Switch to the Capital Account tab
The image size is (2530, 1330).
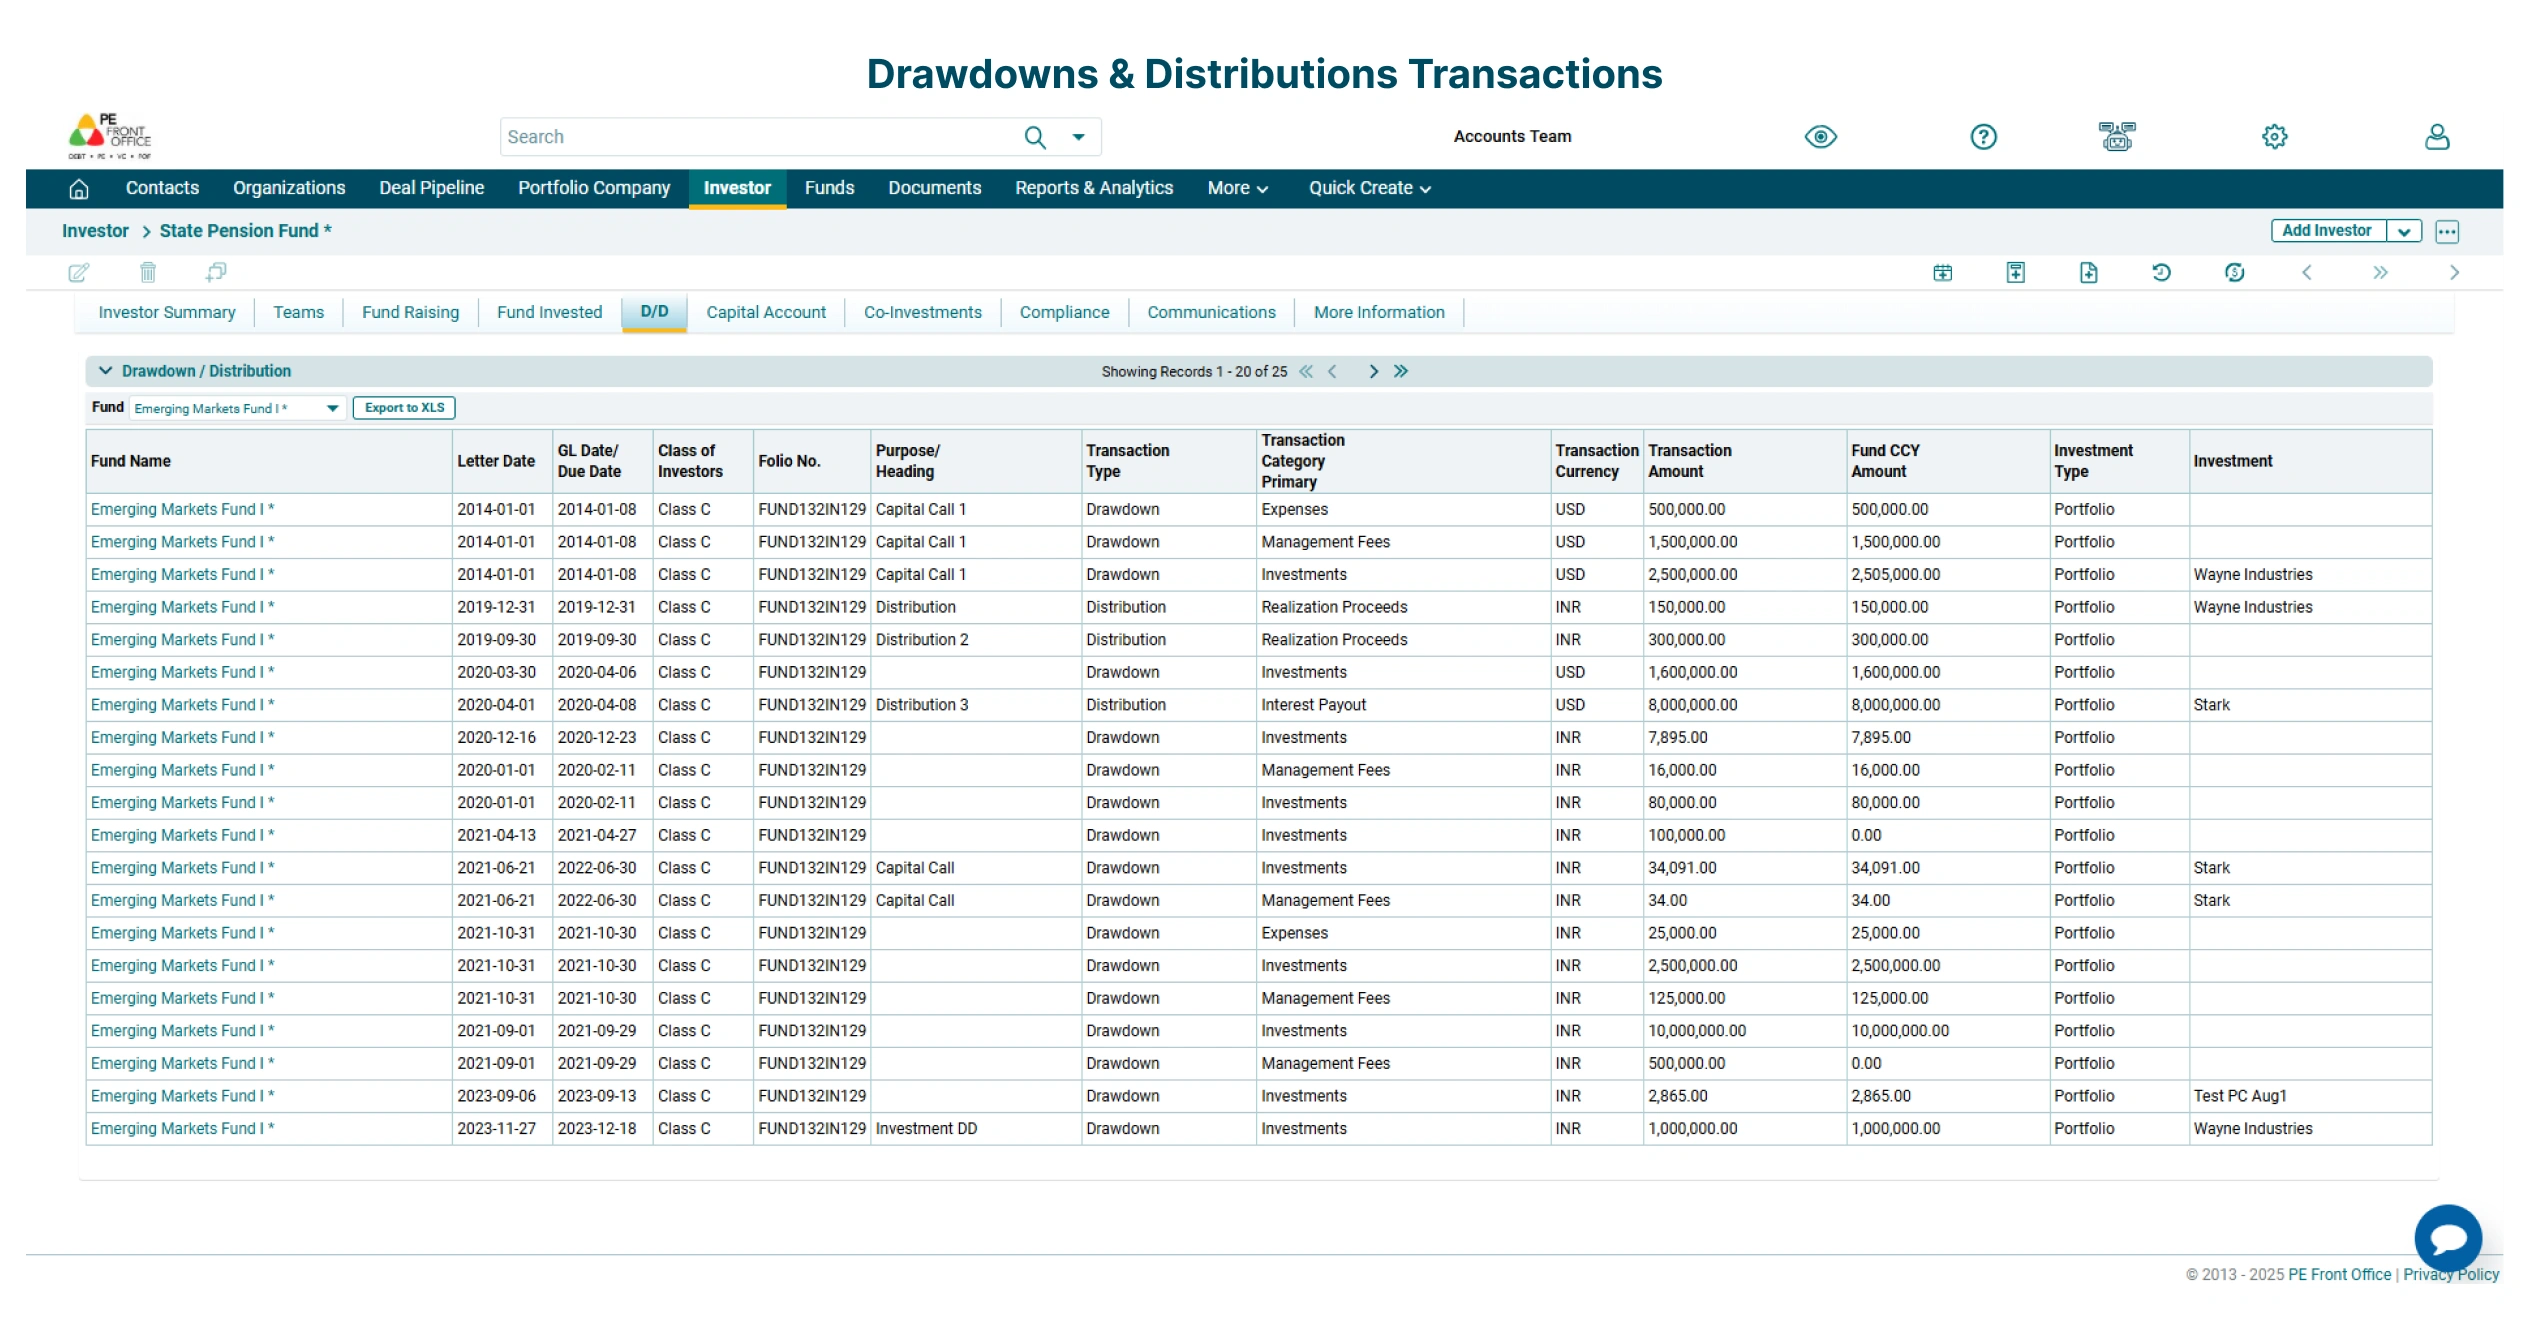click(x=766, y=312)
